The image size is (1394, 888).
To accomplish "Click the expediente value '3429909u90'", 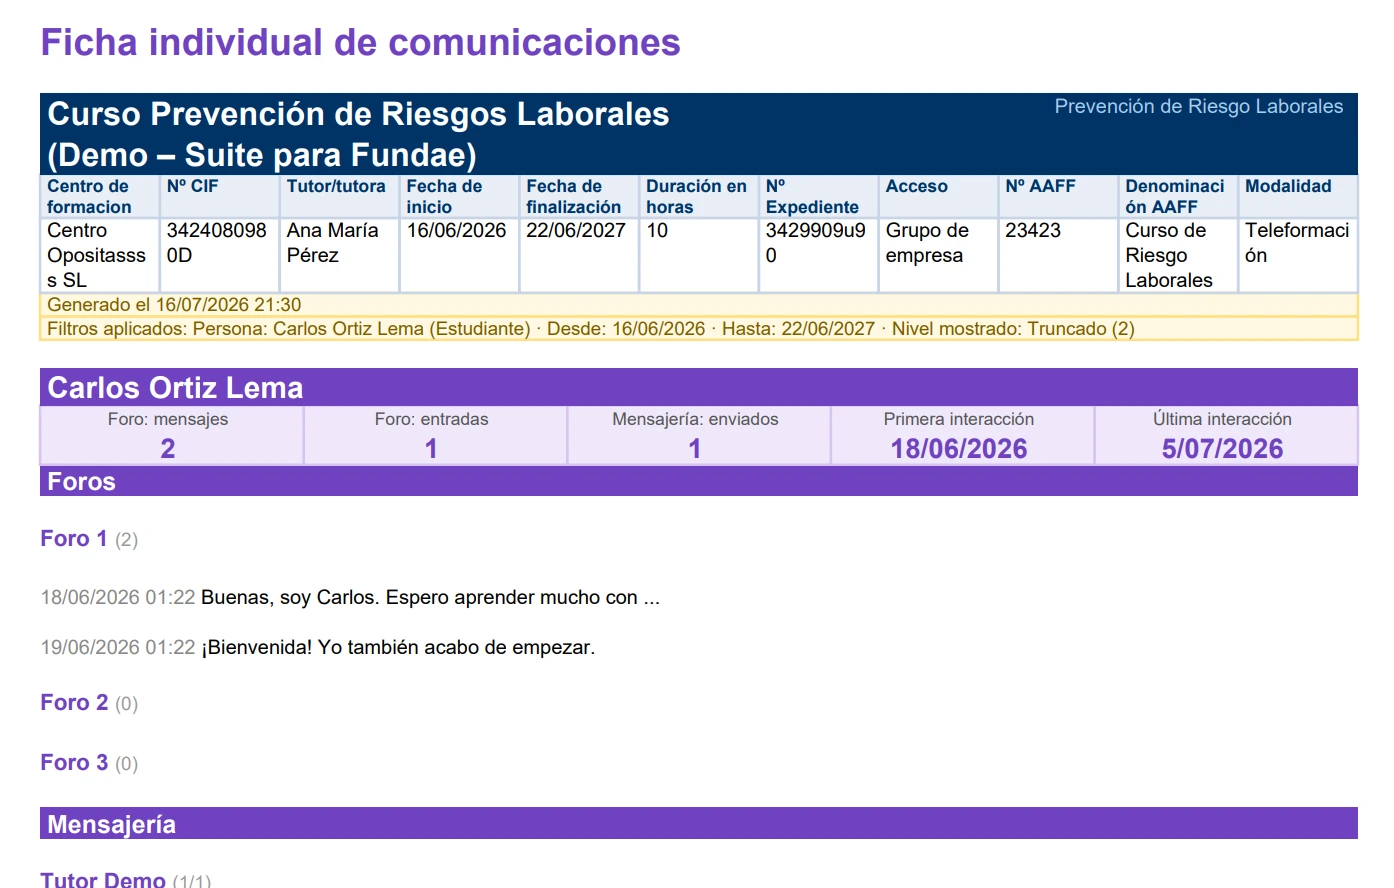I will coord(819,255).
